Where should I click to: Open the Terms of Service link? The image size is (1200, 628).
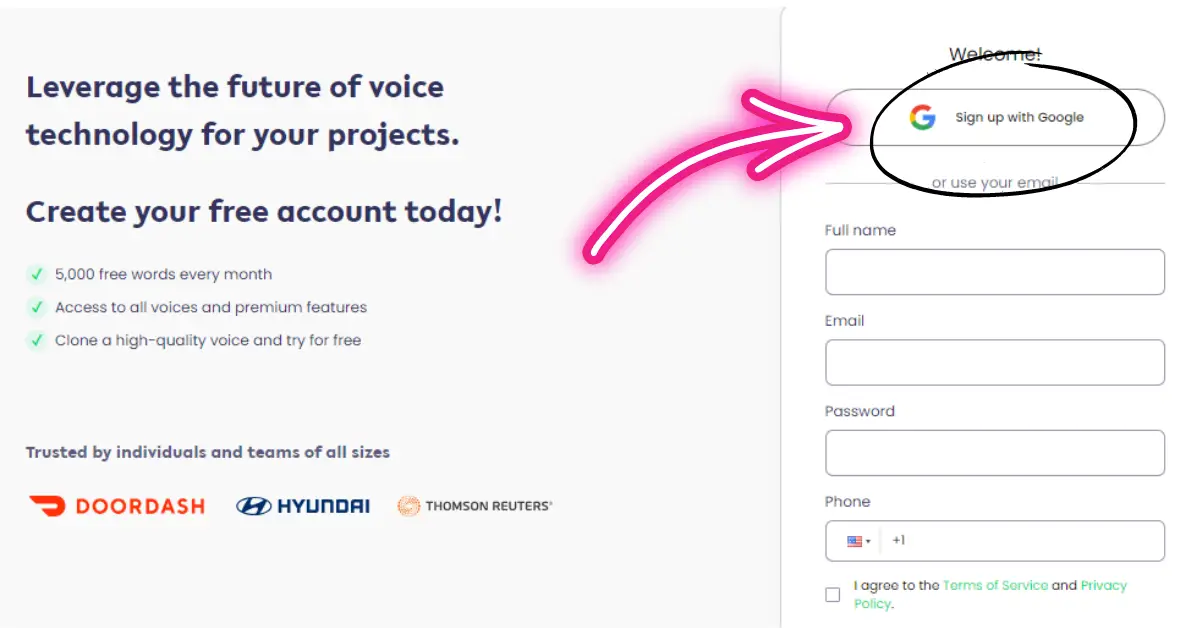point(998,585)
